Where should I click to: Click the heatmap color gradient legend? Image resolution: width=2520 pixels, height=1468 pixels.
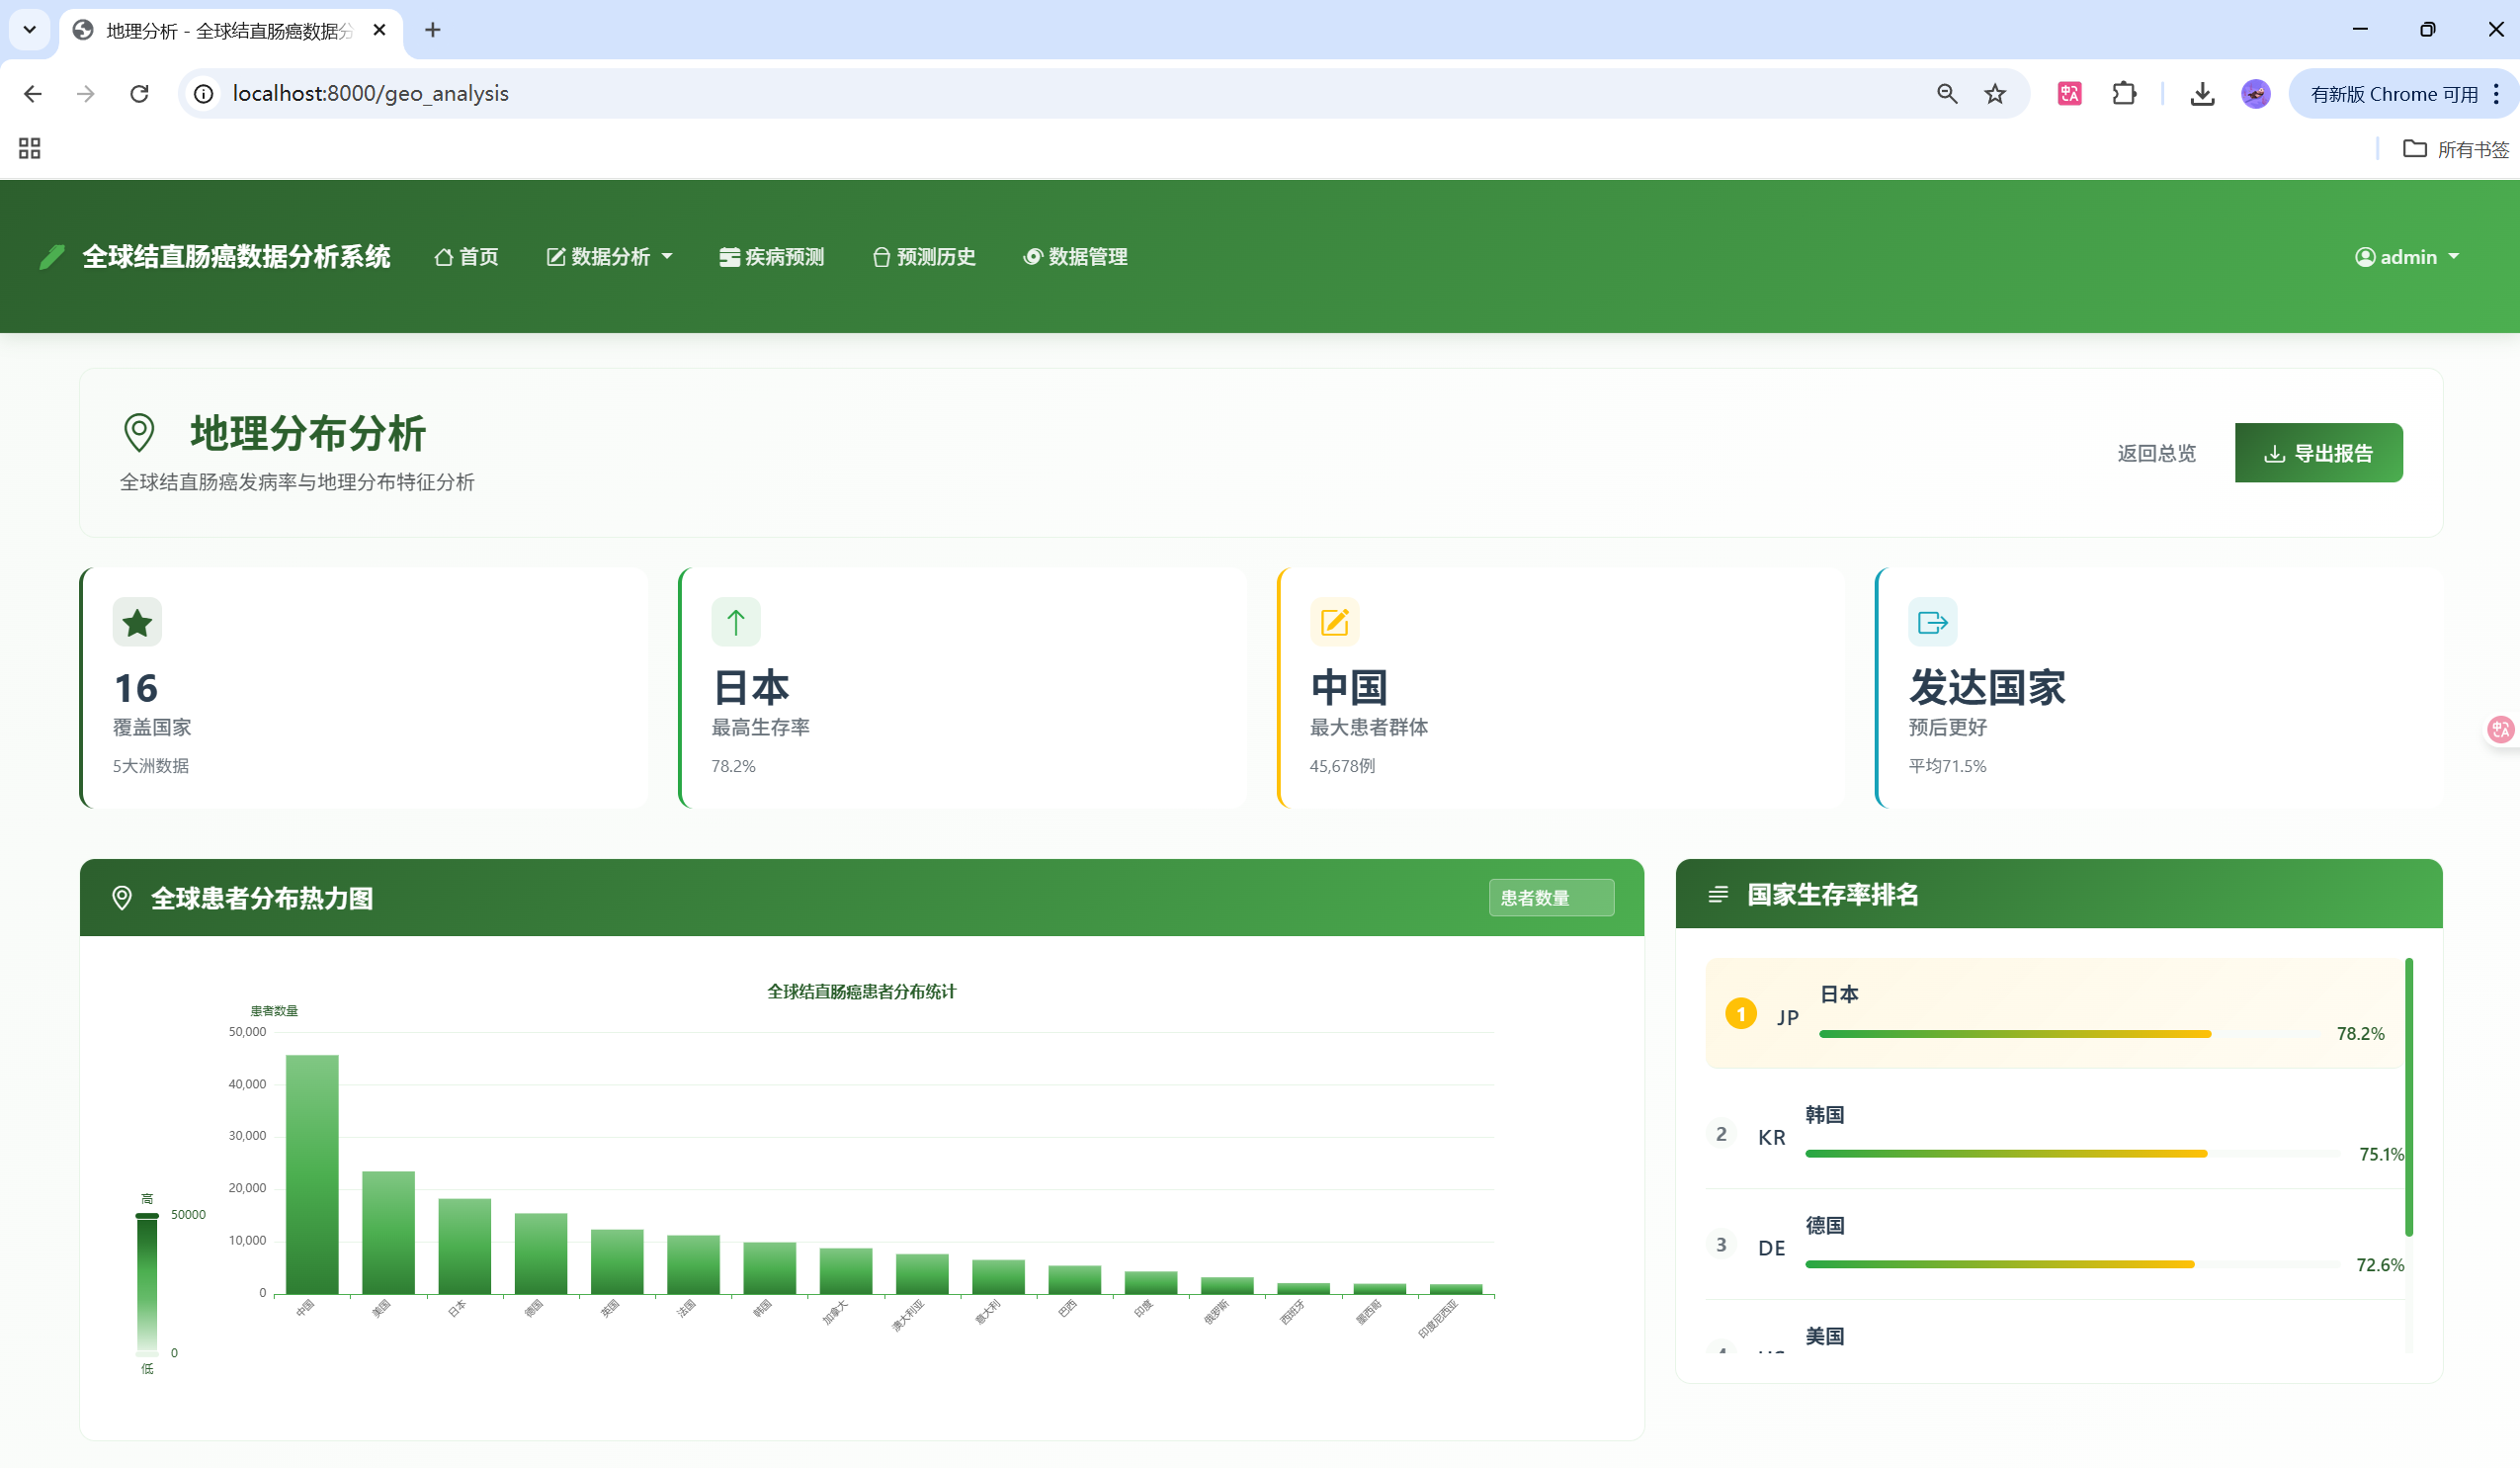(x=147, y=1285)
